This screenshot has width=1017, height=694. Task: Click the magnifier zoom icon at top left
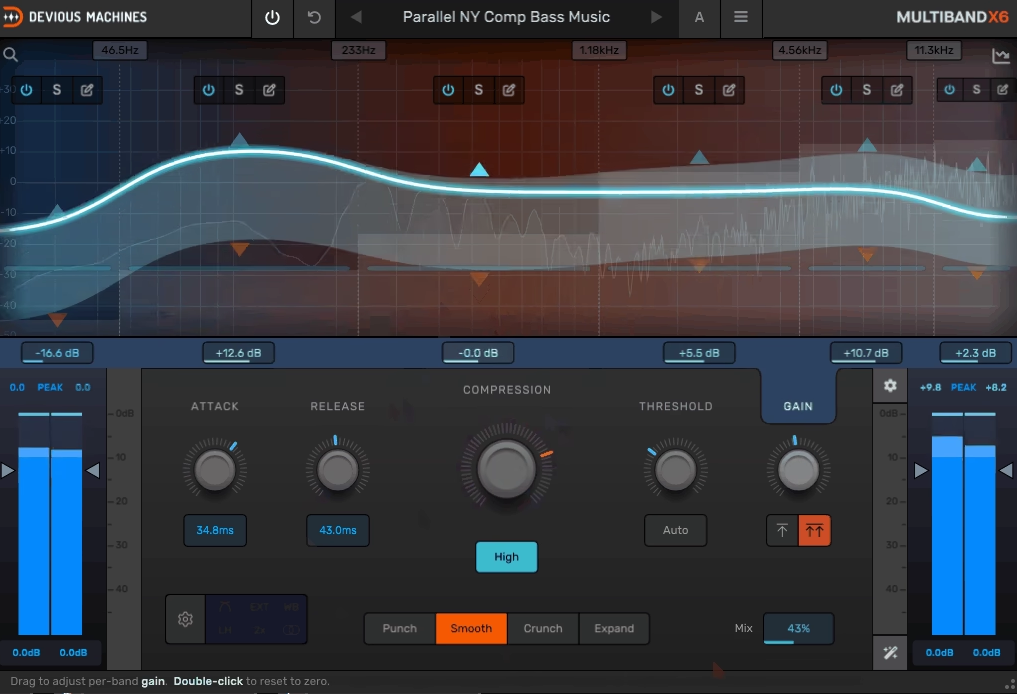click(10, 55)
